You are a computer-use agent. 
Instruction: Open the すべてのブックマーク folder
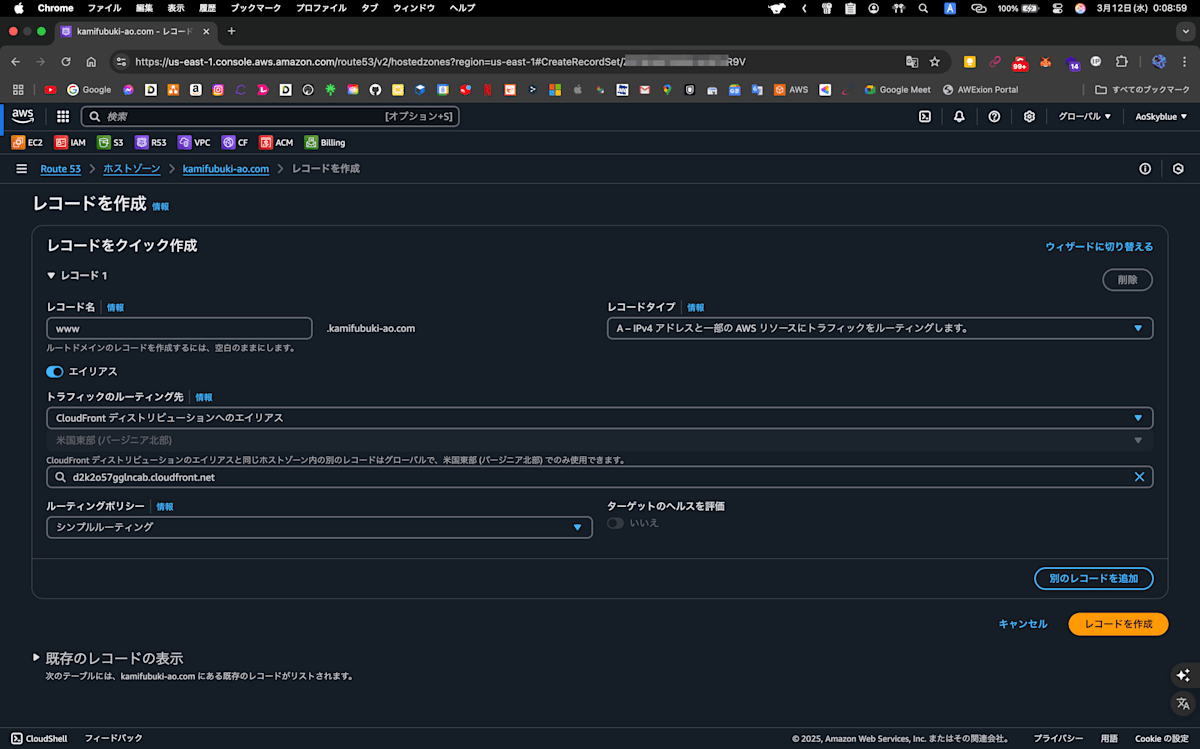click(1142, 89)
